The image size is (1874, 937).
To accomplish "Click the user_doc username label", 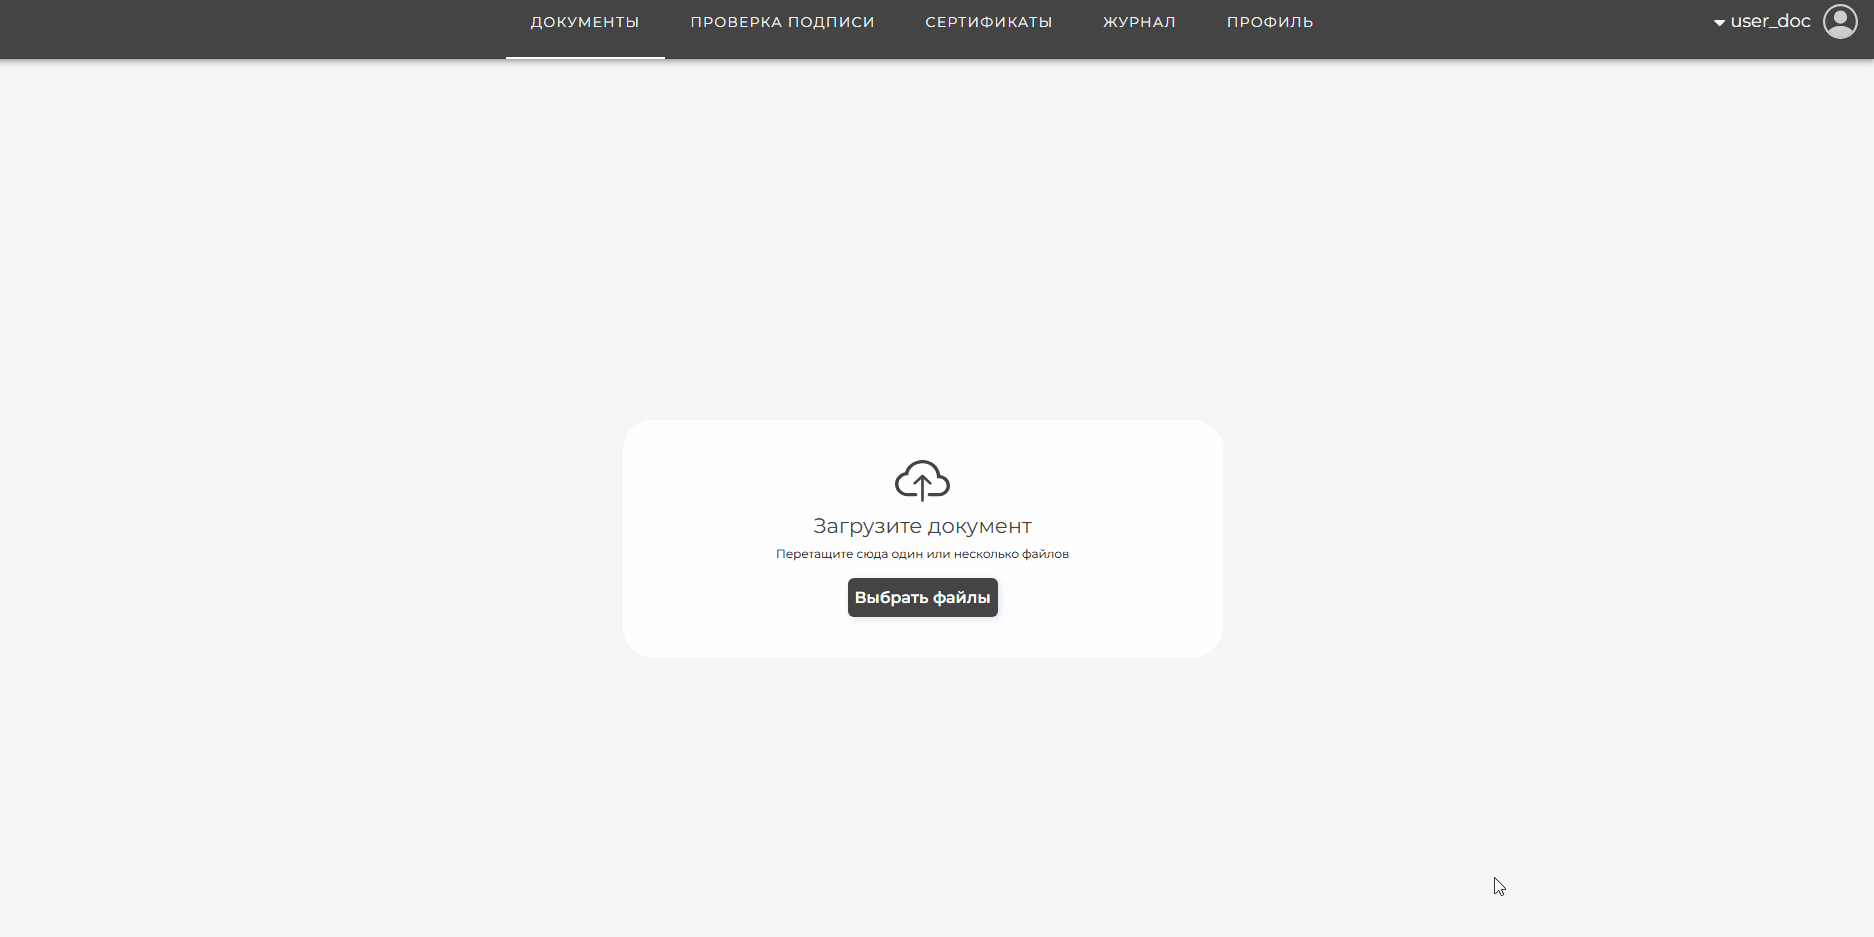I will click(x=1770, y=22).
